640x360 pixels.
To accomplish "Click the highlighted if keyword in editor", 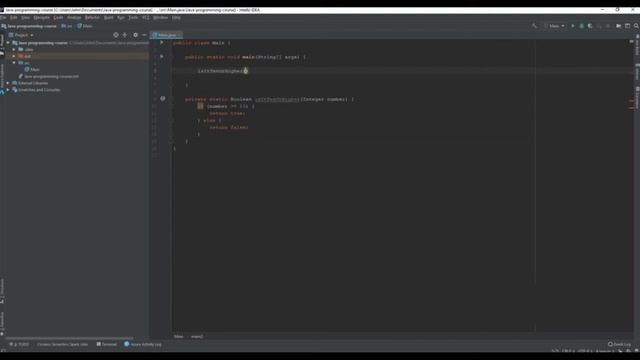I will (x=200, y=106).
